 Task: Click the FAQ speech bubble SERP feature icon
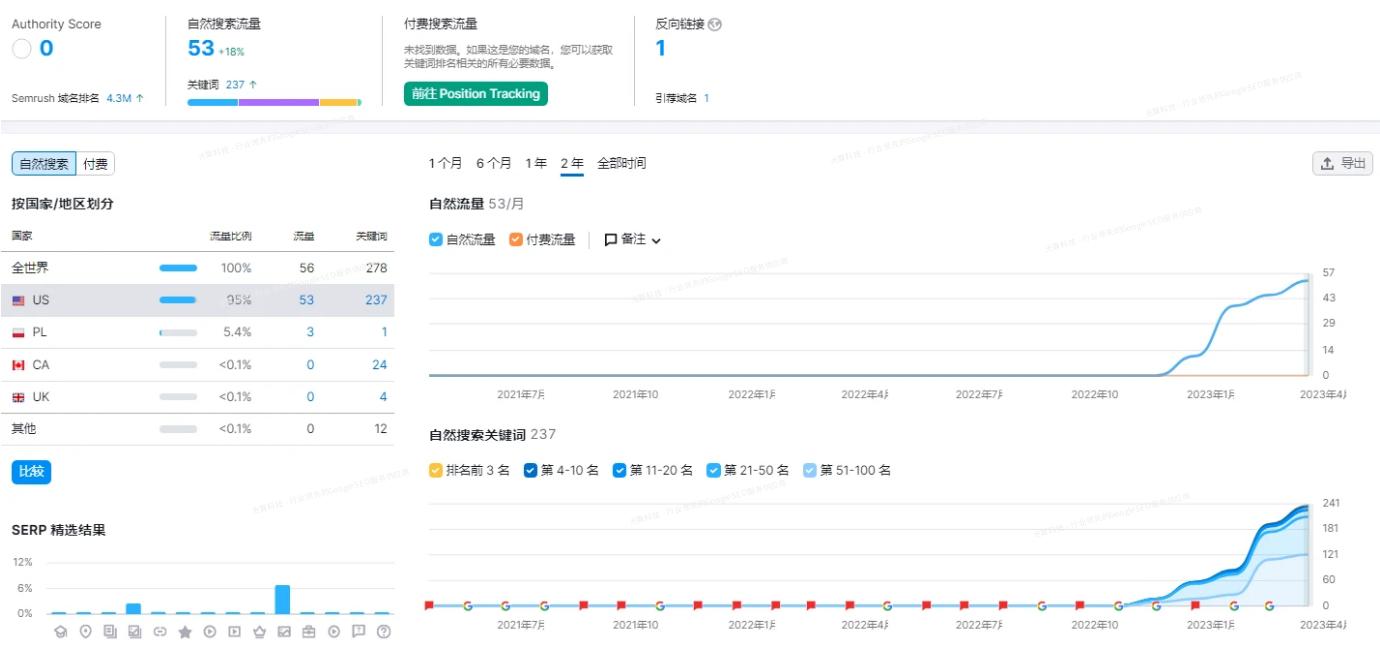[358, 631]
